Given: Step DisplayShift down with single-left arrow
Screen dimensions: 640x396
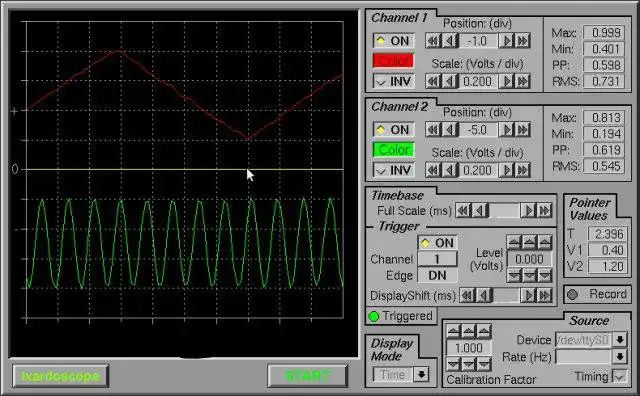Looking at the screenshot, I should tap(484, 295).
